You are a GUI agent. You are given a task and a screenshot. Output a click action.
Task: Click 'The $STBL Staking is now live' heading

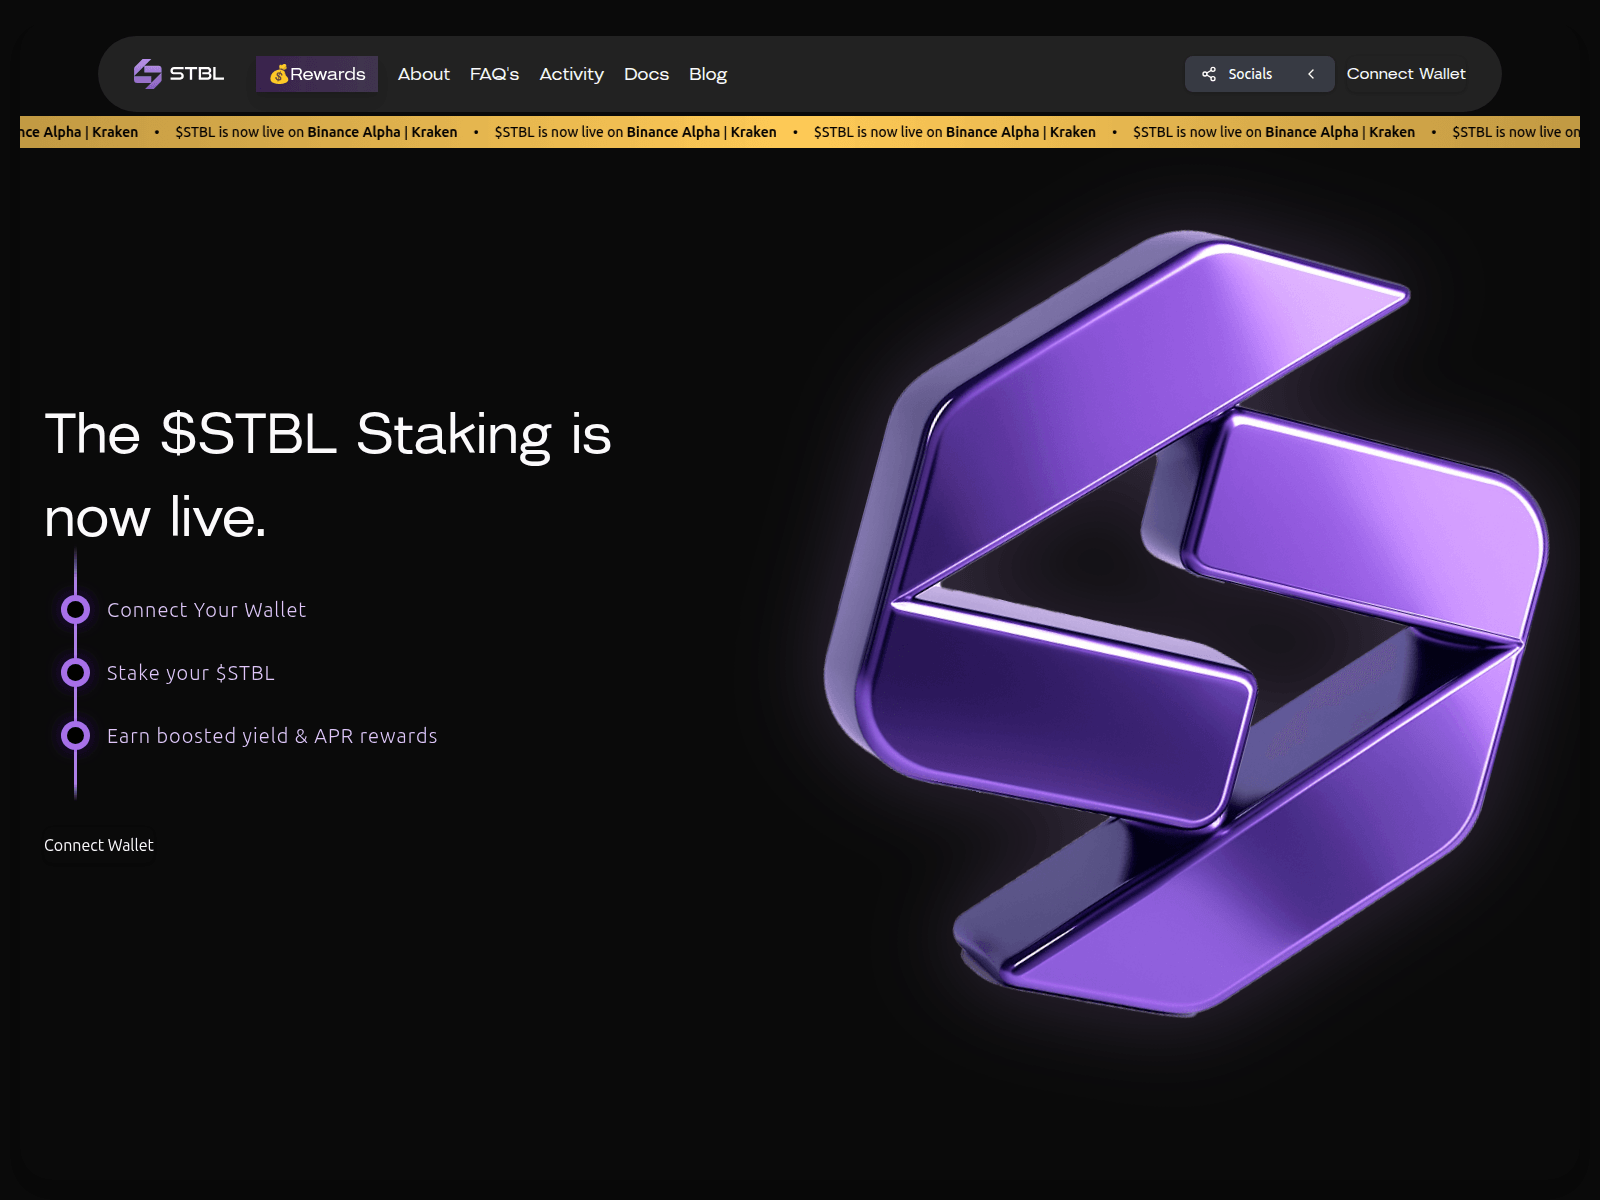click(x=328, y=475)
